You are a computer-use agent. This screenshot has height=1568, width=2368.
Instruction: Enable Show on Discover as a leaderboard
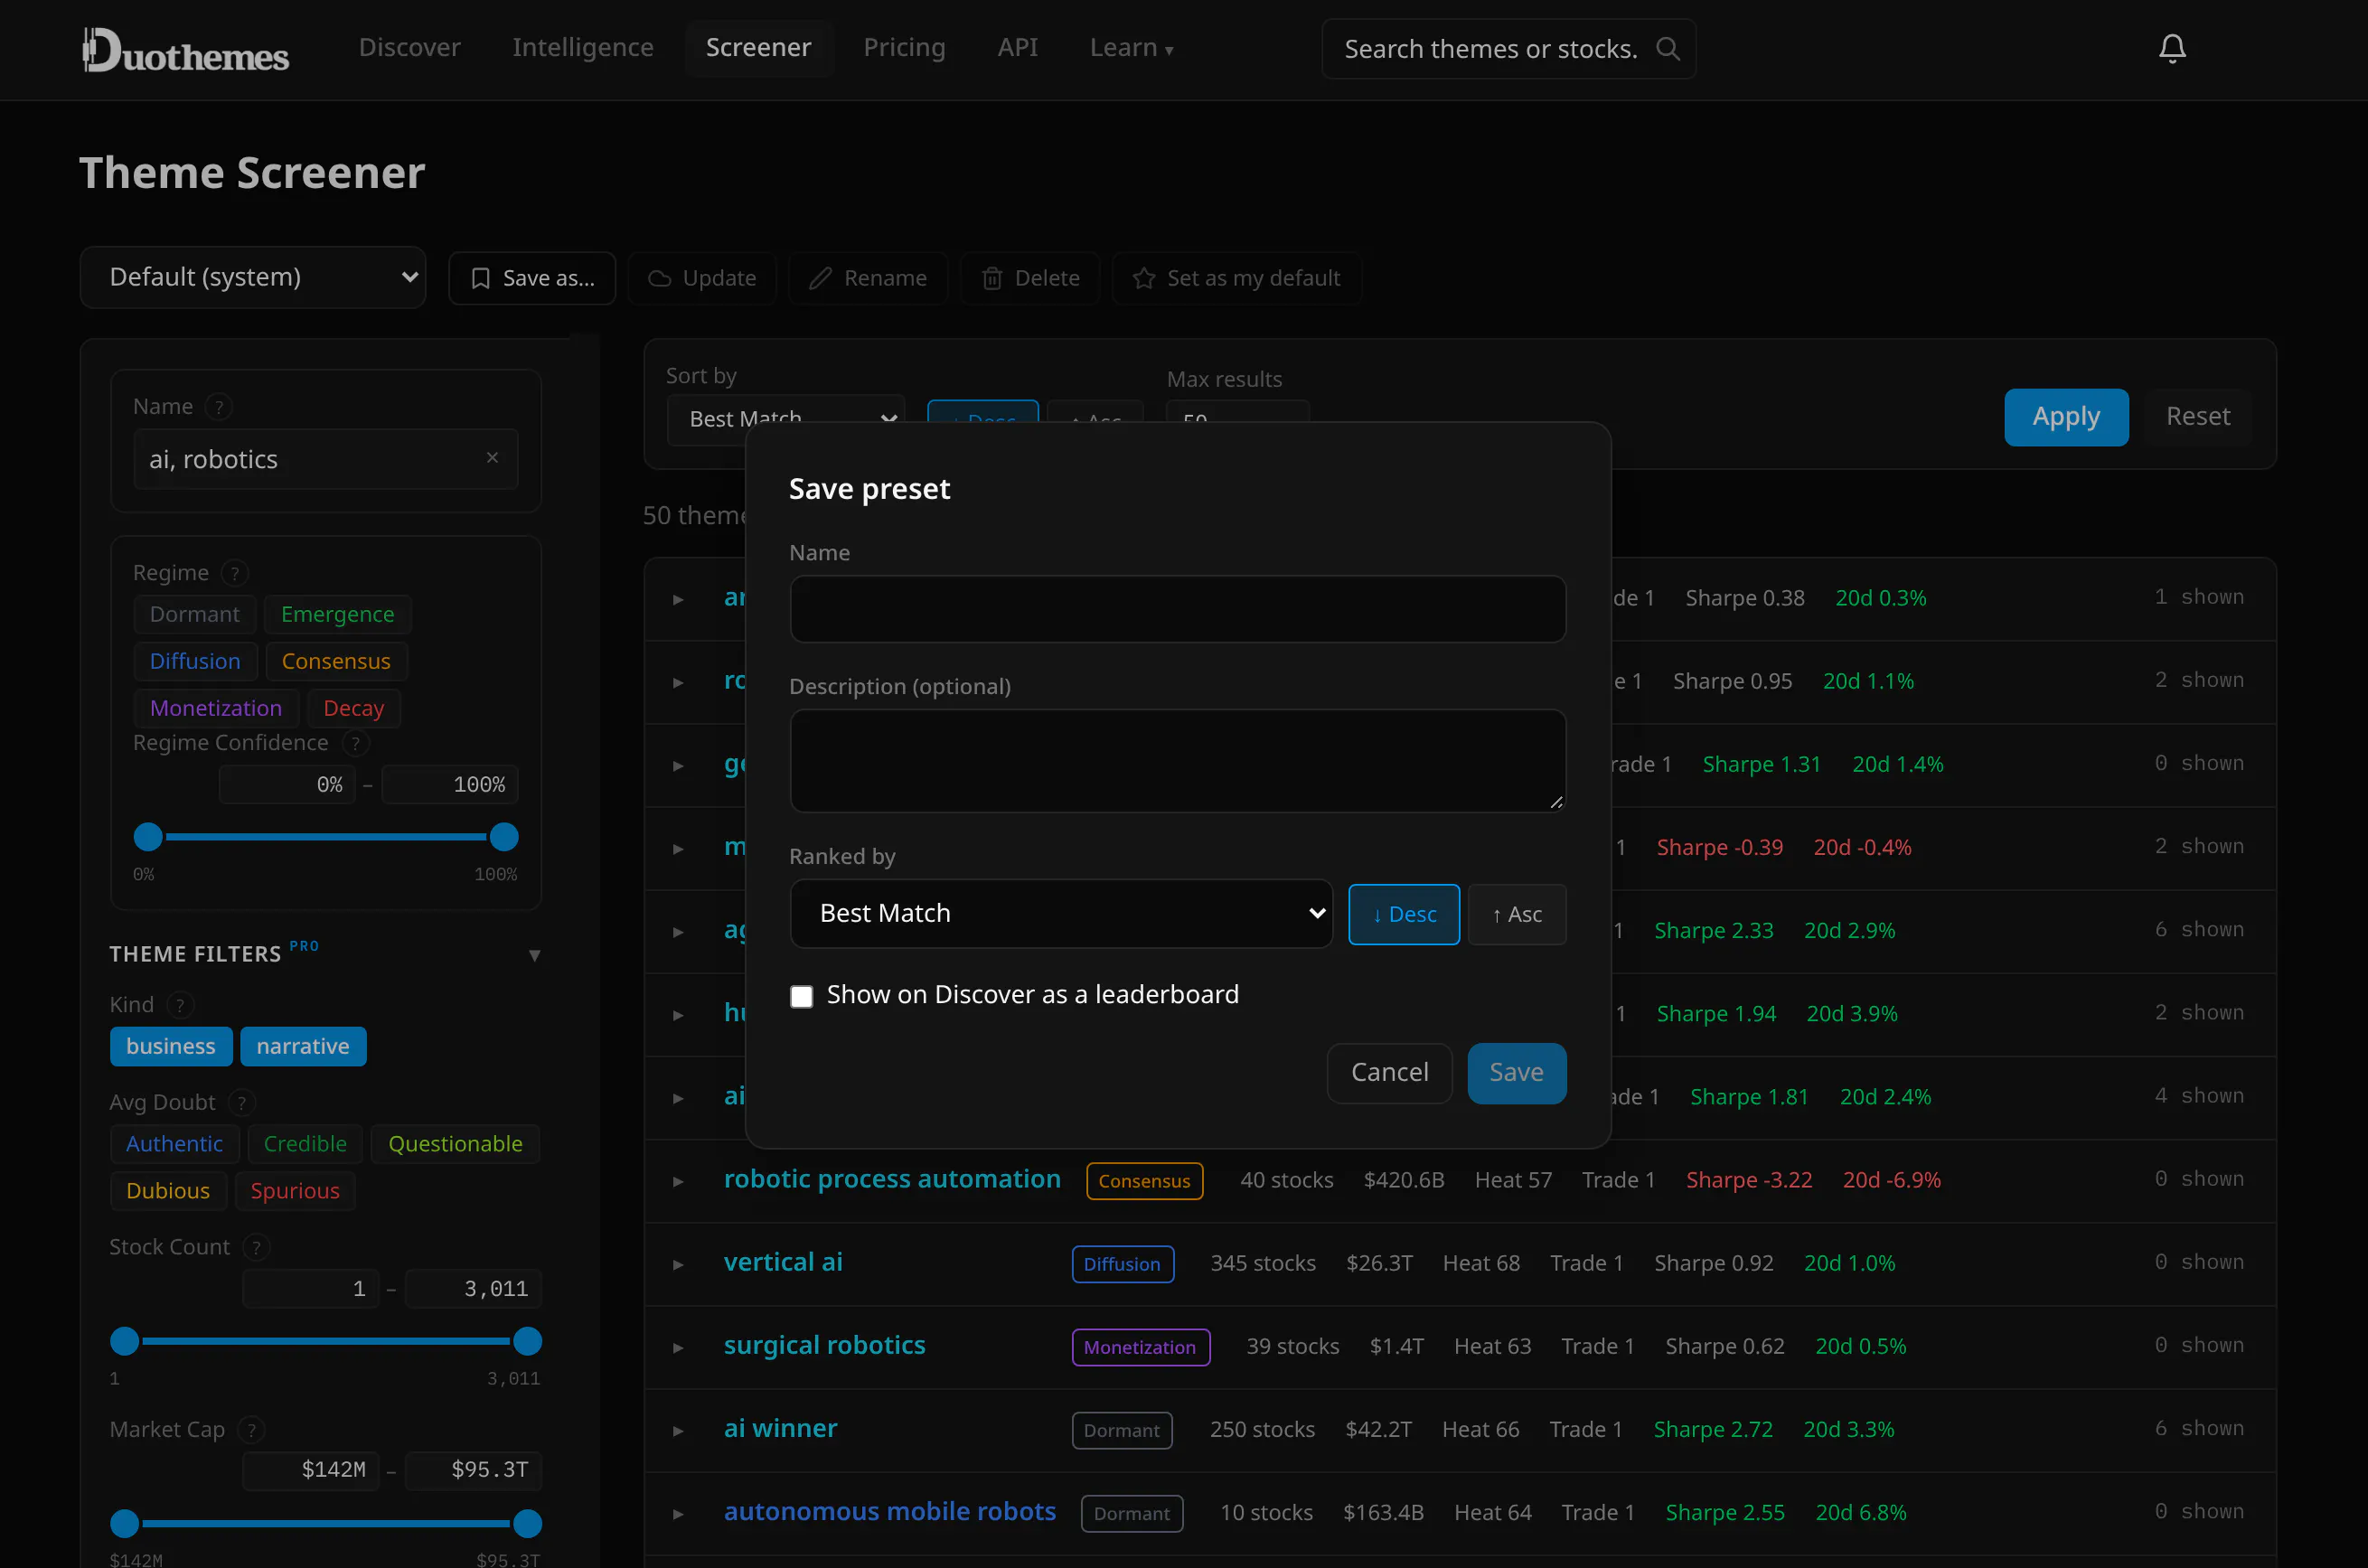tap(801, 996)
